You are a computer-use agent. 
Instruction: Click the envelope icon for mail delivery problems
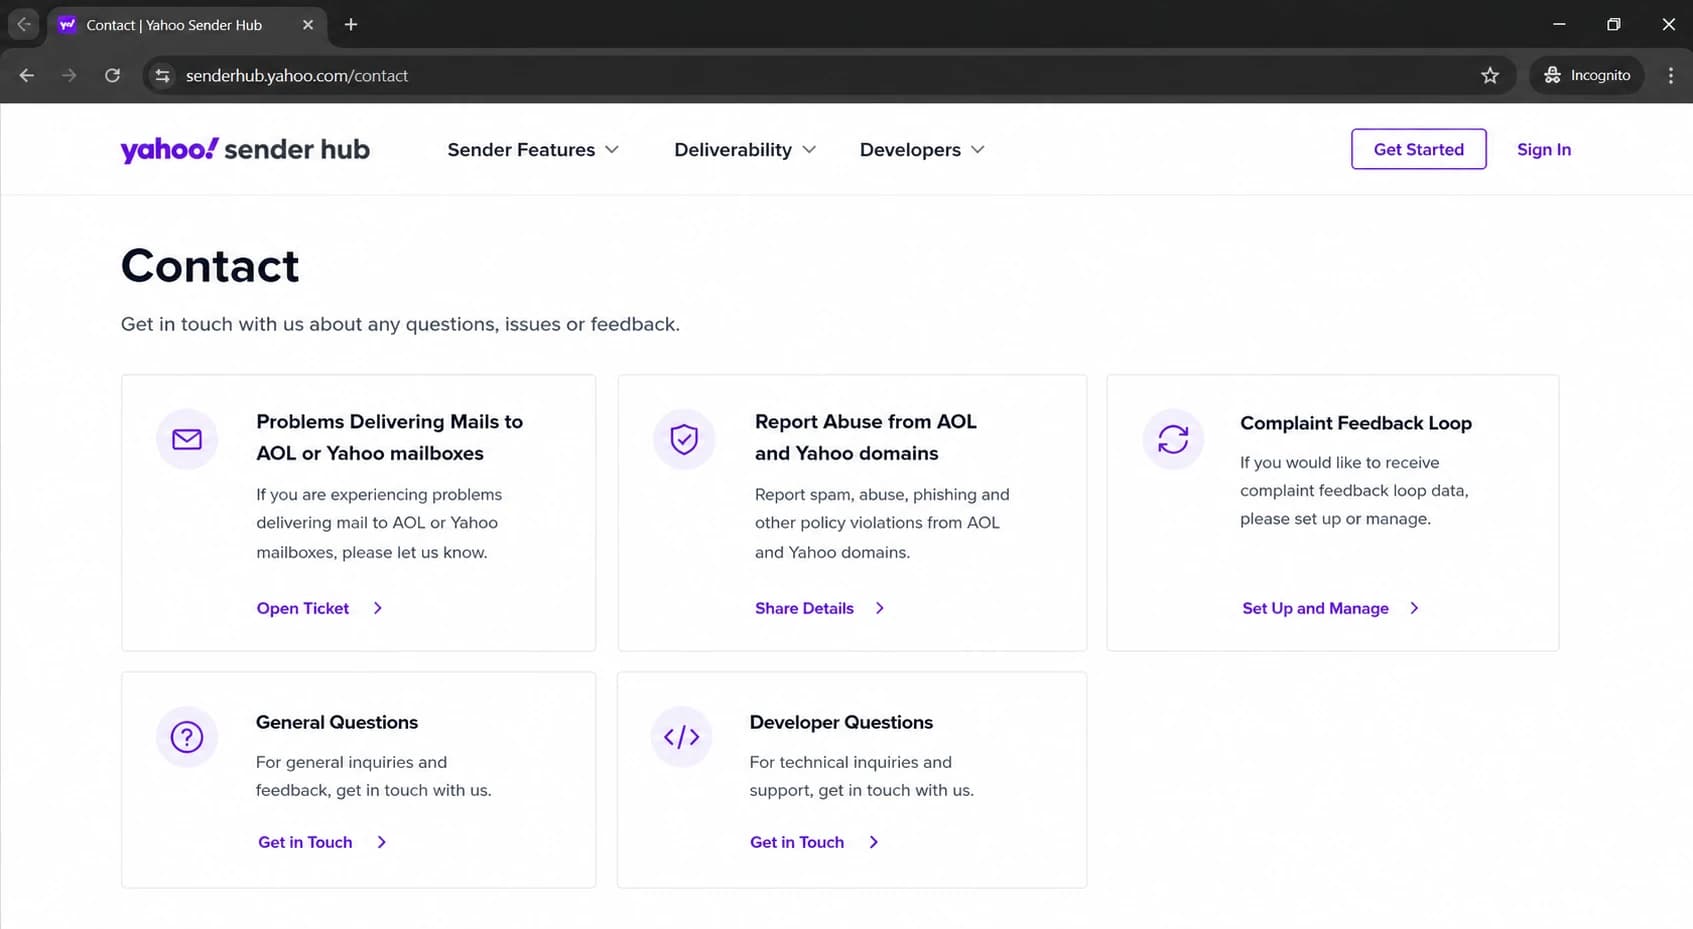[x=187, y=439]
